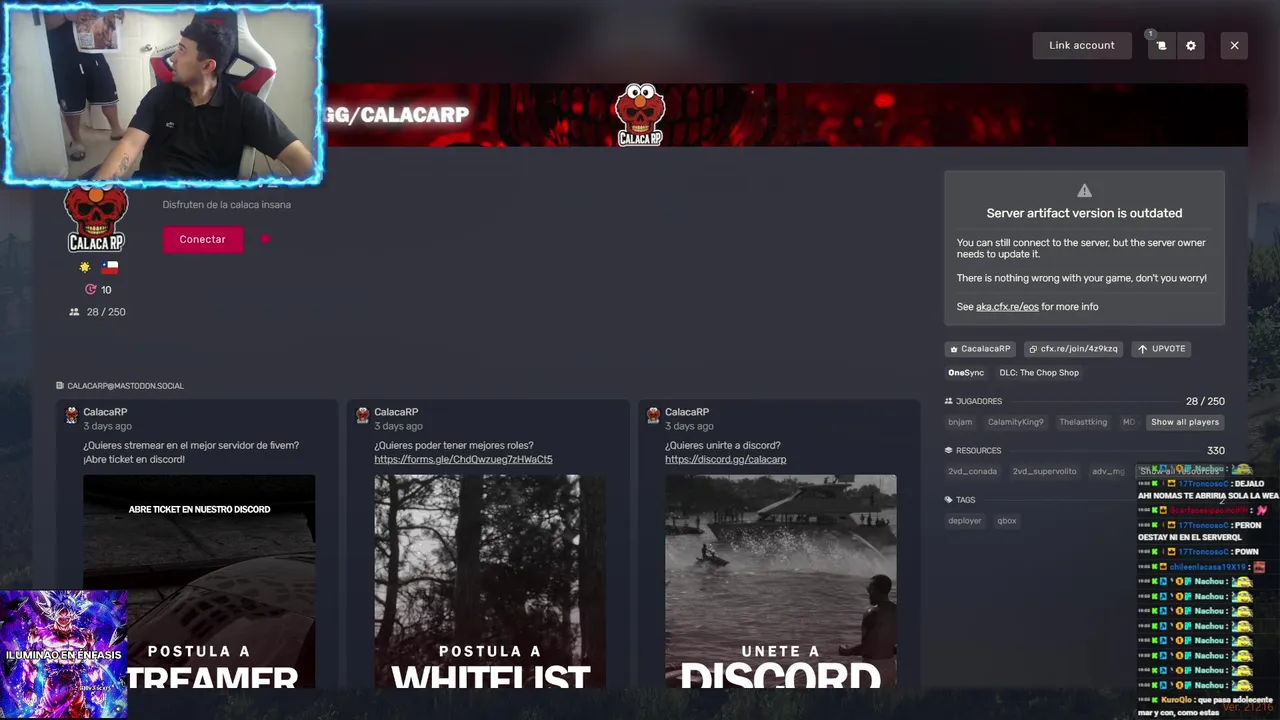Open the notifications icon with badge

coord(1160,45)
